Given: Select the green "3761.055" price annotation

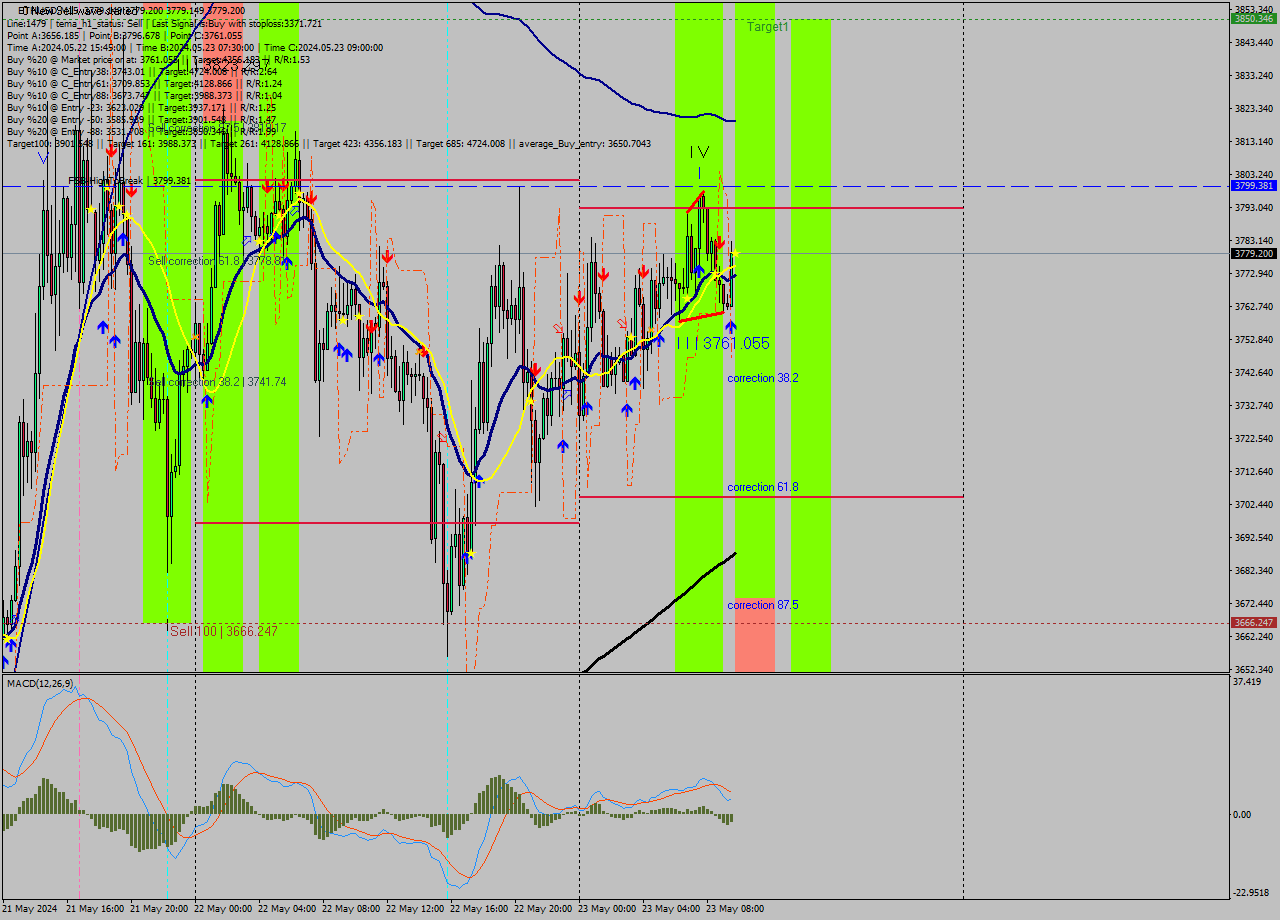Looking at the screenshot, I should coord(736,342).
